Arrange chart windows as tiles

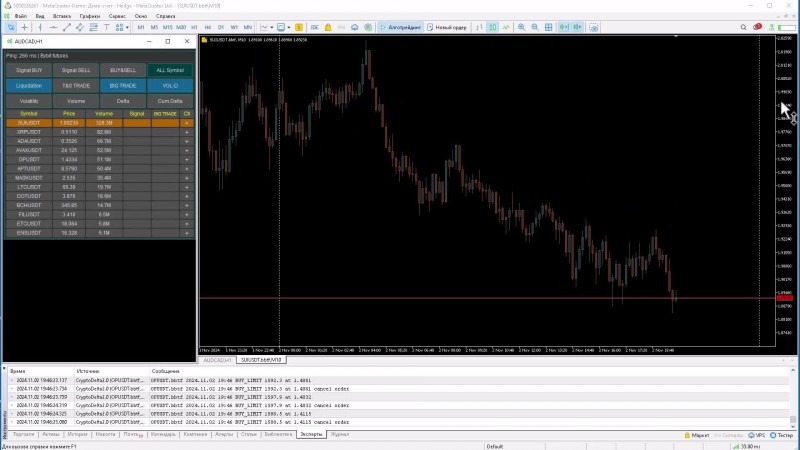[x=548, y=28]
